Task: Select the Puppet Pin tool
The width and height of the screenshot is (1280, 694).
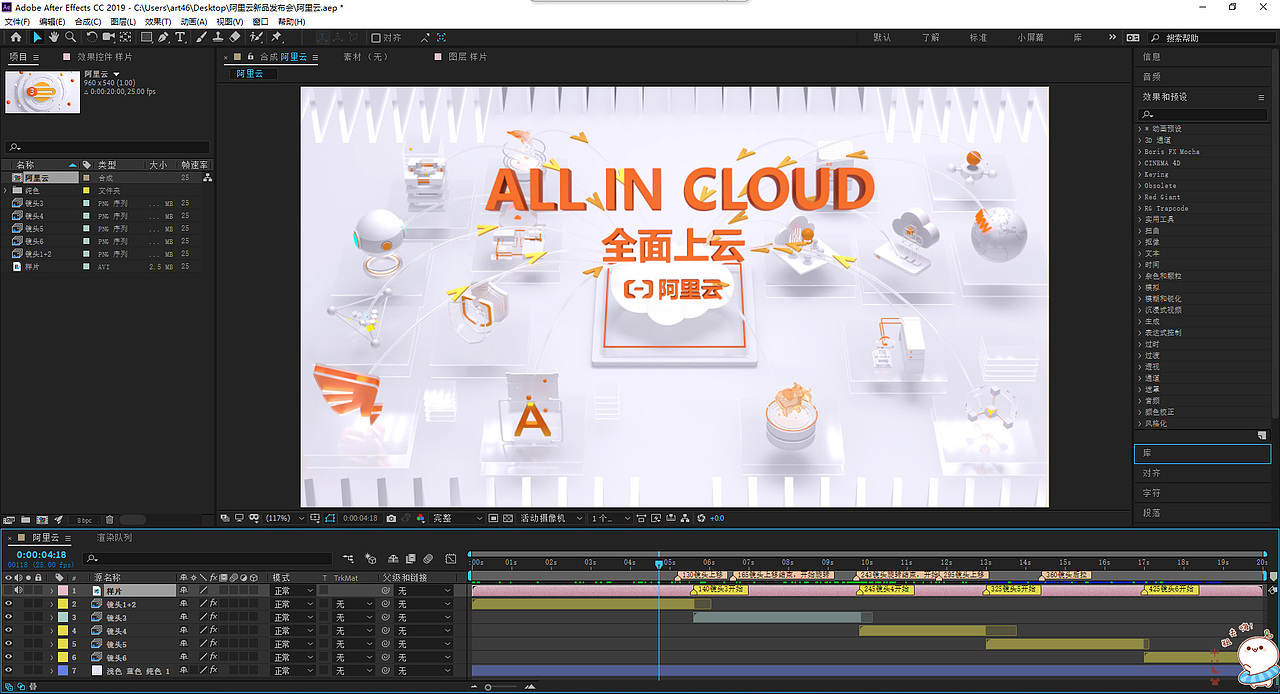Action: [x=275, y=37]
